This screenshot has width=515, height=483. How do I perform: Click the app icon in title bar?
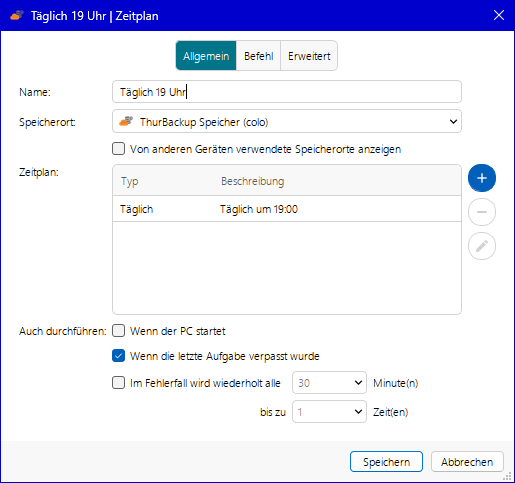coord(17,16)
